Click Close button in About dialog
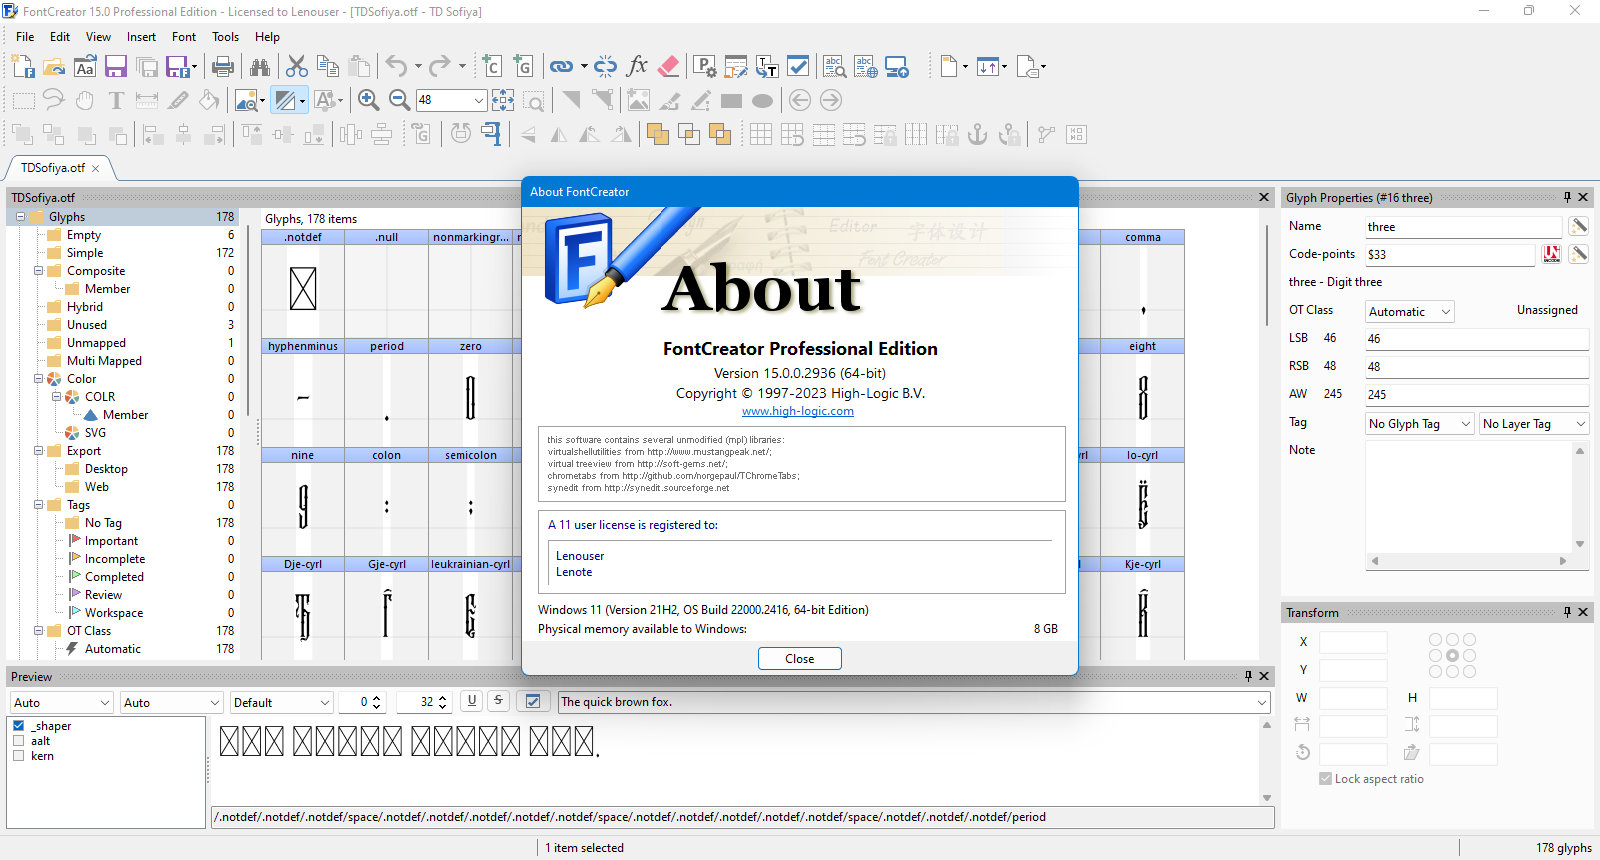Image resolution: width=1600 pixels, height=860 pixels. click(x=799, y=658)
